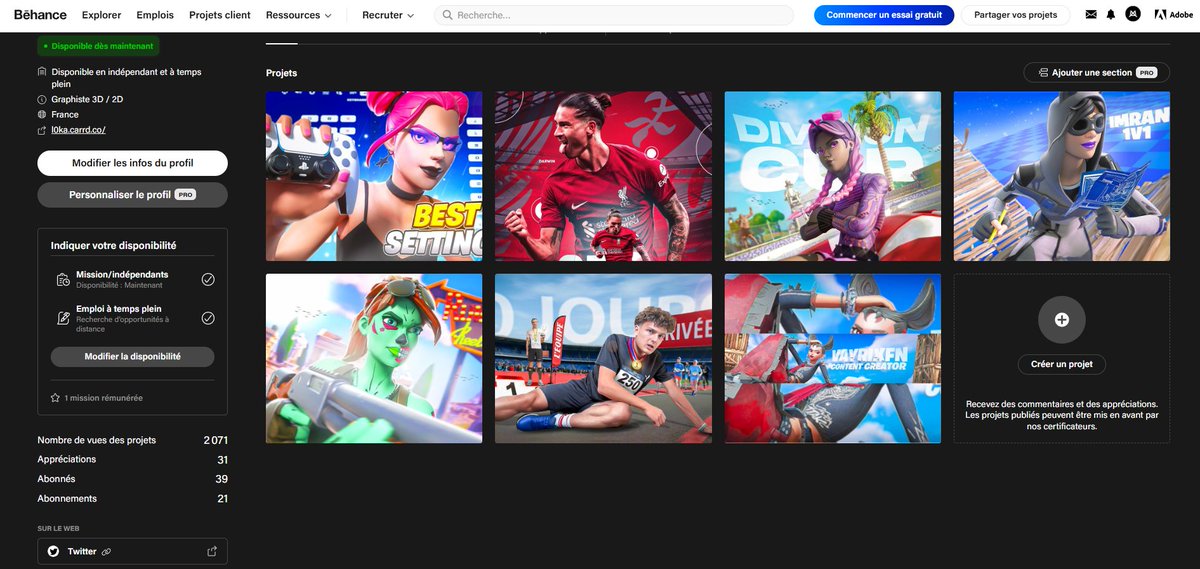Image resolution: width=1200 pixels, height=569 pixels.
Task: Open the marathon runner L'Équipe project thumbnail
Action: (x=603, y=358)
